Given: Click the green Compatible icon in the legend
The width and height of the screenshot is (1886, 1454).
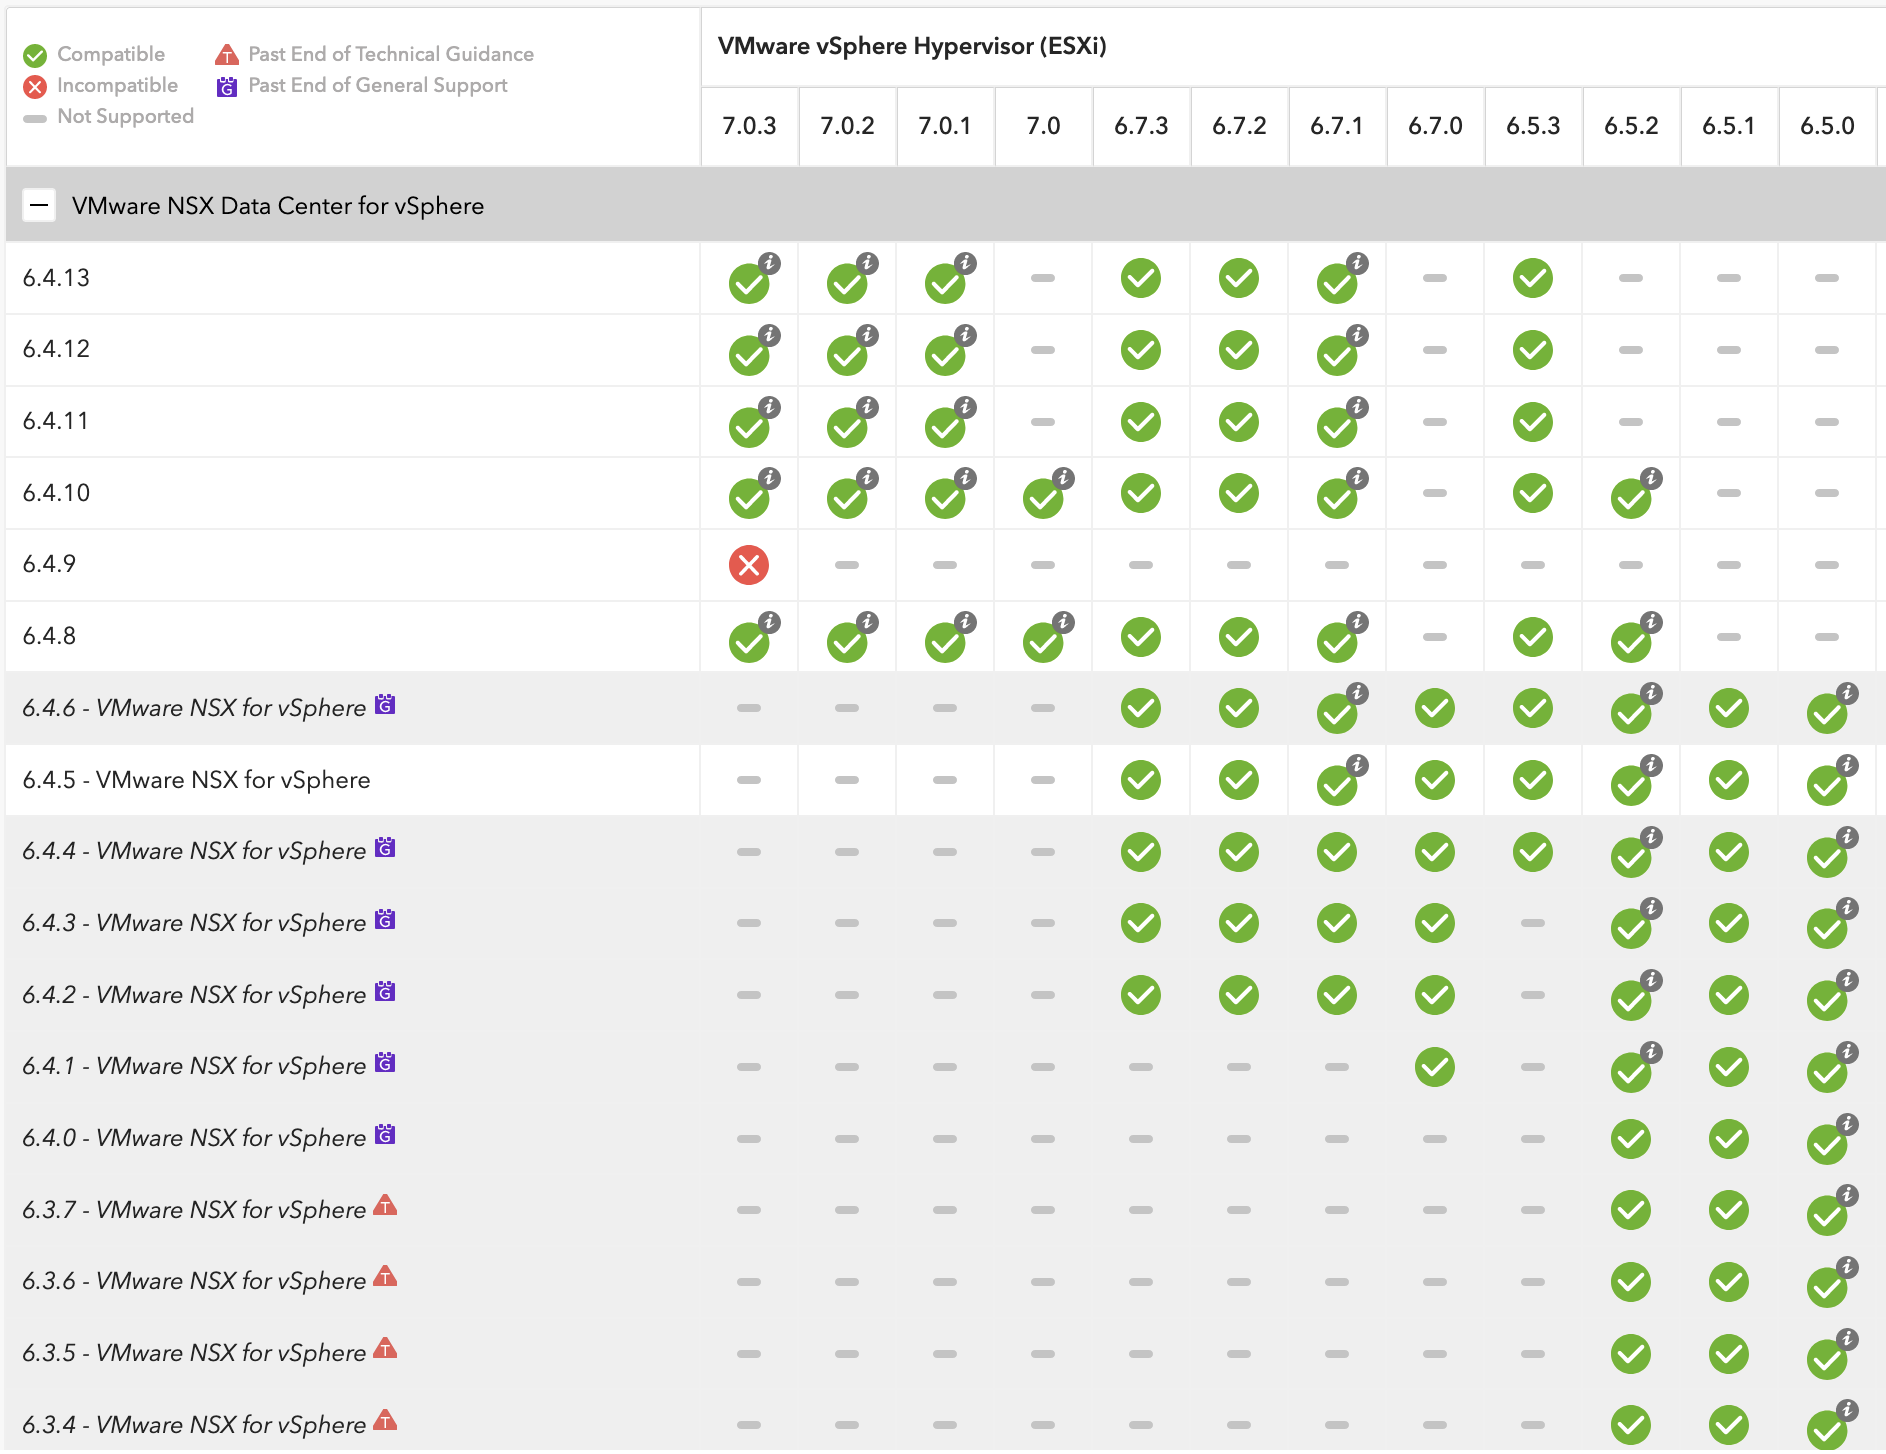Looking at the screenshot, I should pyautogui.click(x=35, y=55).
